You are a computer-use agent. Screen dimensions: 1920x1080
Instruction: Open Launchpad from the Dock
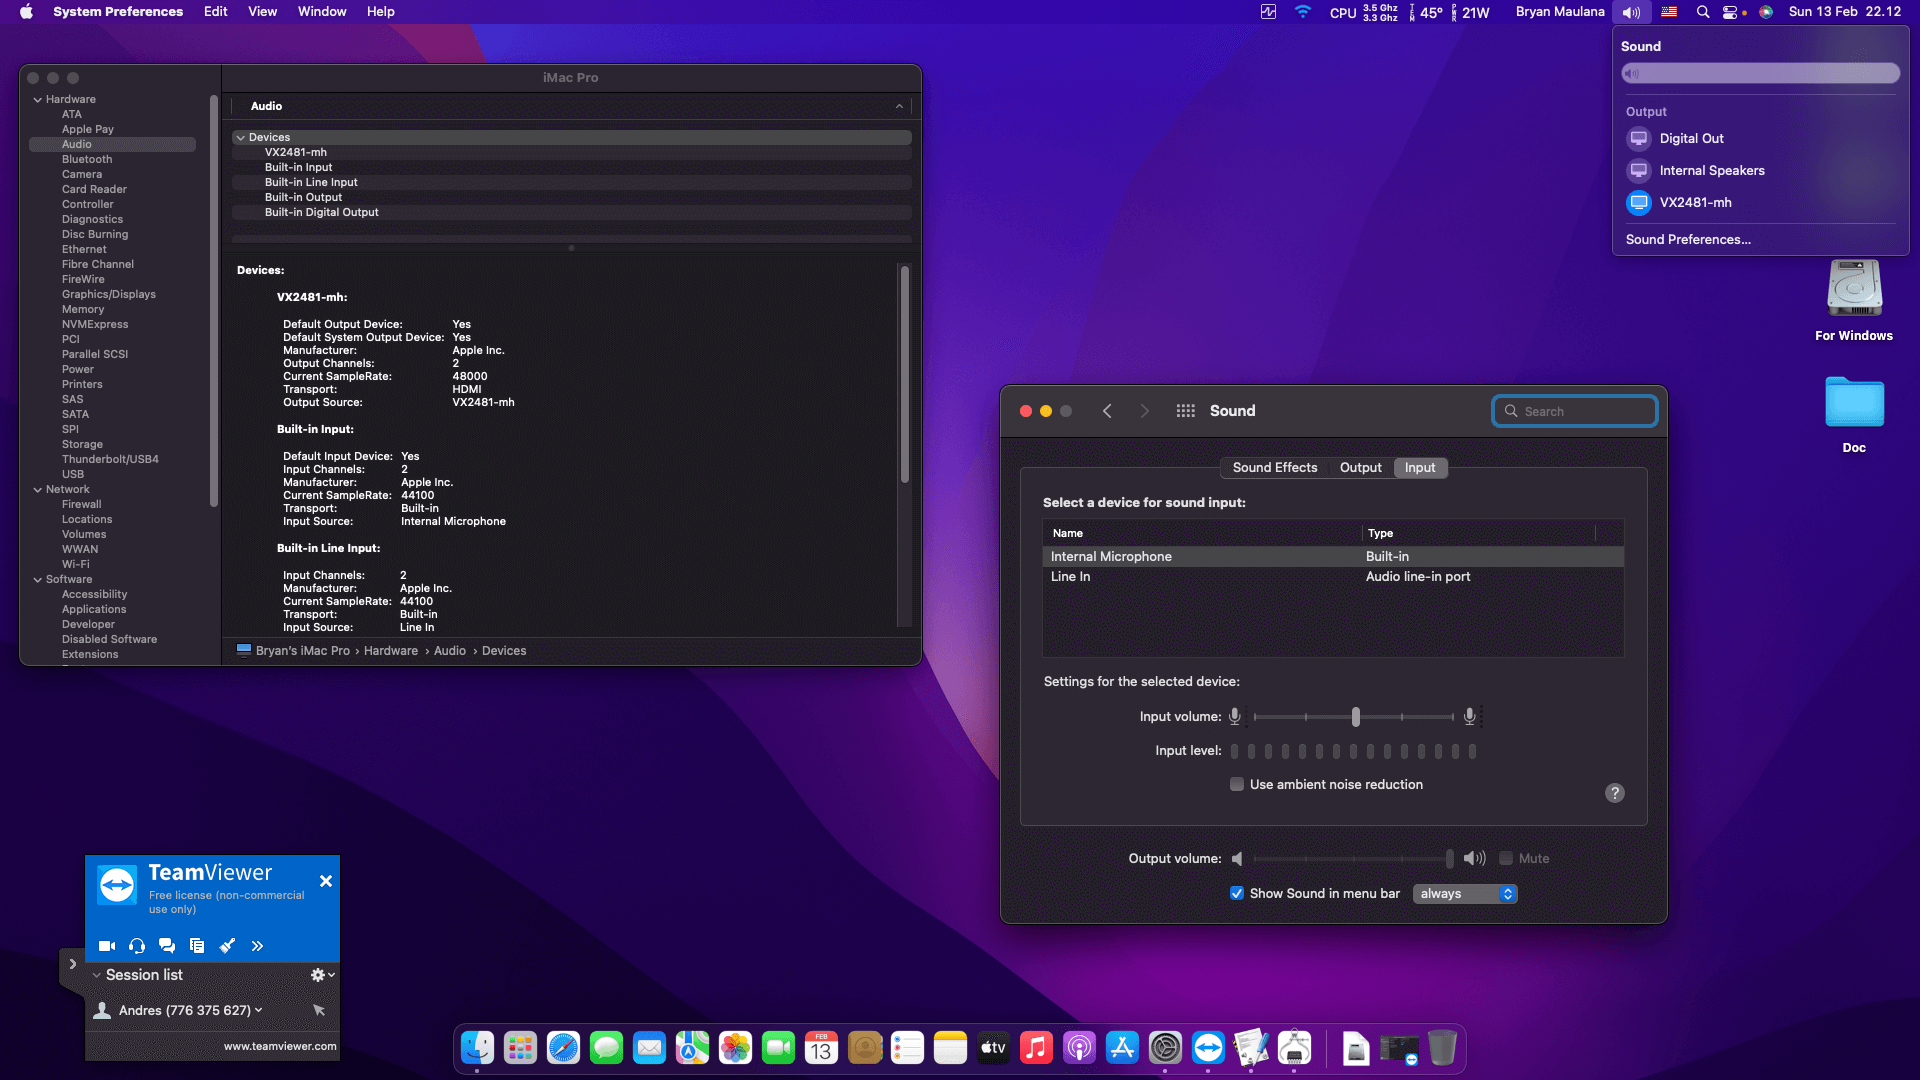click(x=520, y=1048)
